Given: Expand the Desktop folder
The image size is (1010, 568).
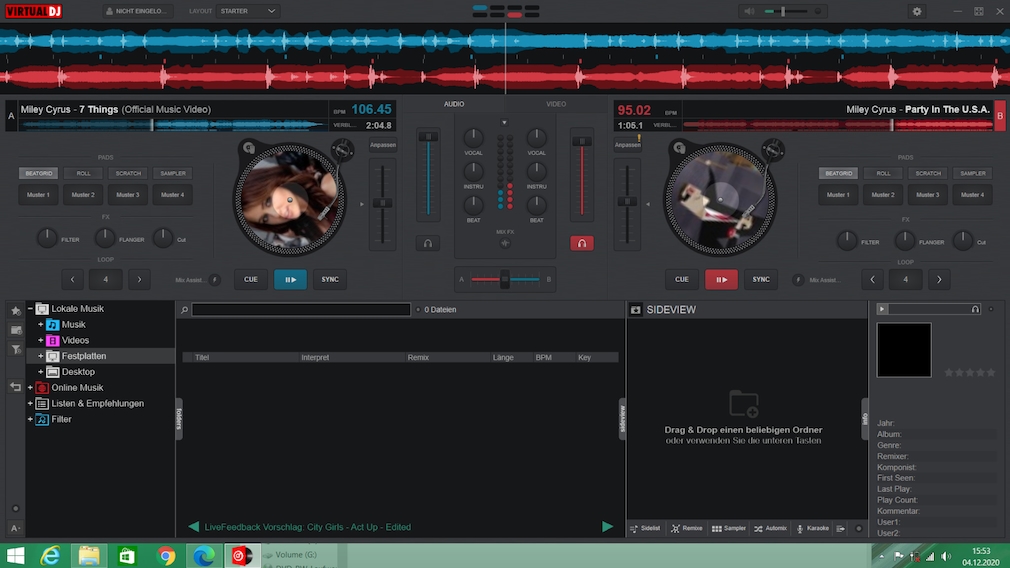Looking at the screenshot, I should [41, 372].
